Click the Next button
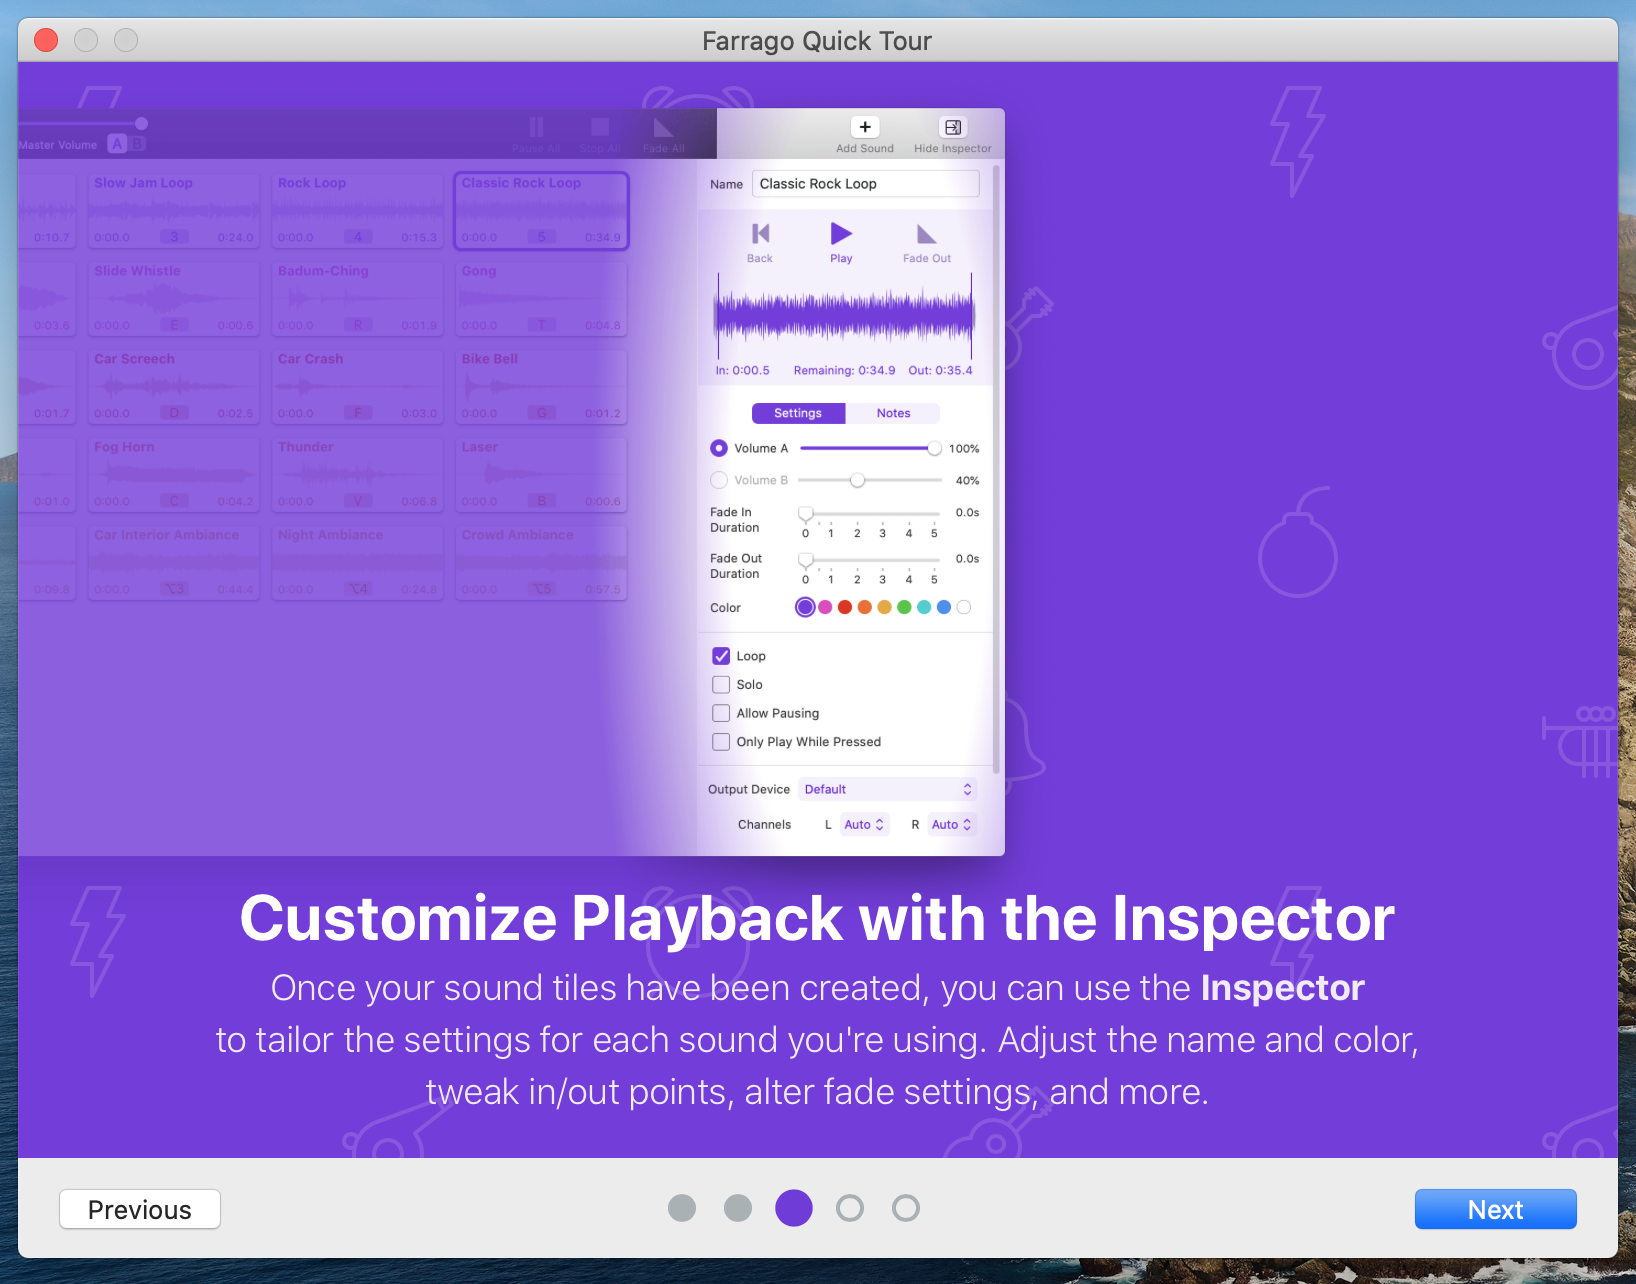The image size is (1636, 1284). [x=1495, y=1209]
